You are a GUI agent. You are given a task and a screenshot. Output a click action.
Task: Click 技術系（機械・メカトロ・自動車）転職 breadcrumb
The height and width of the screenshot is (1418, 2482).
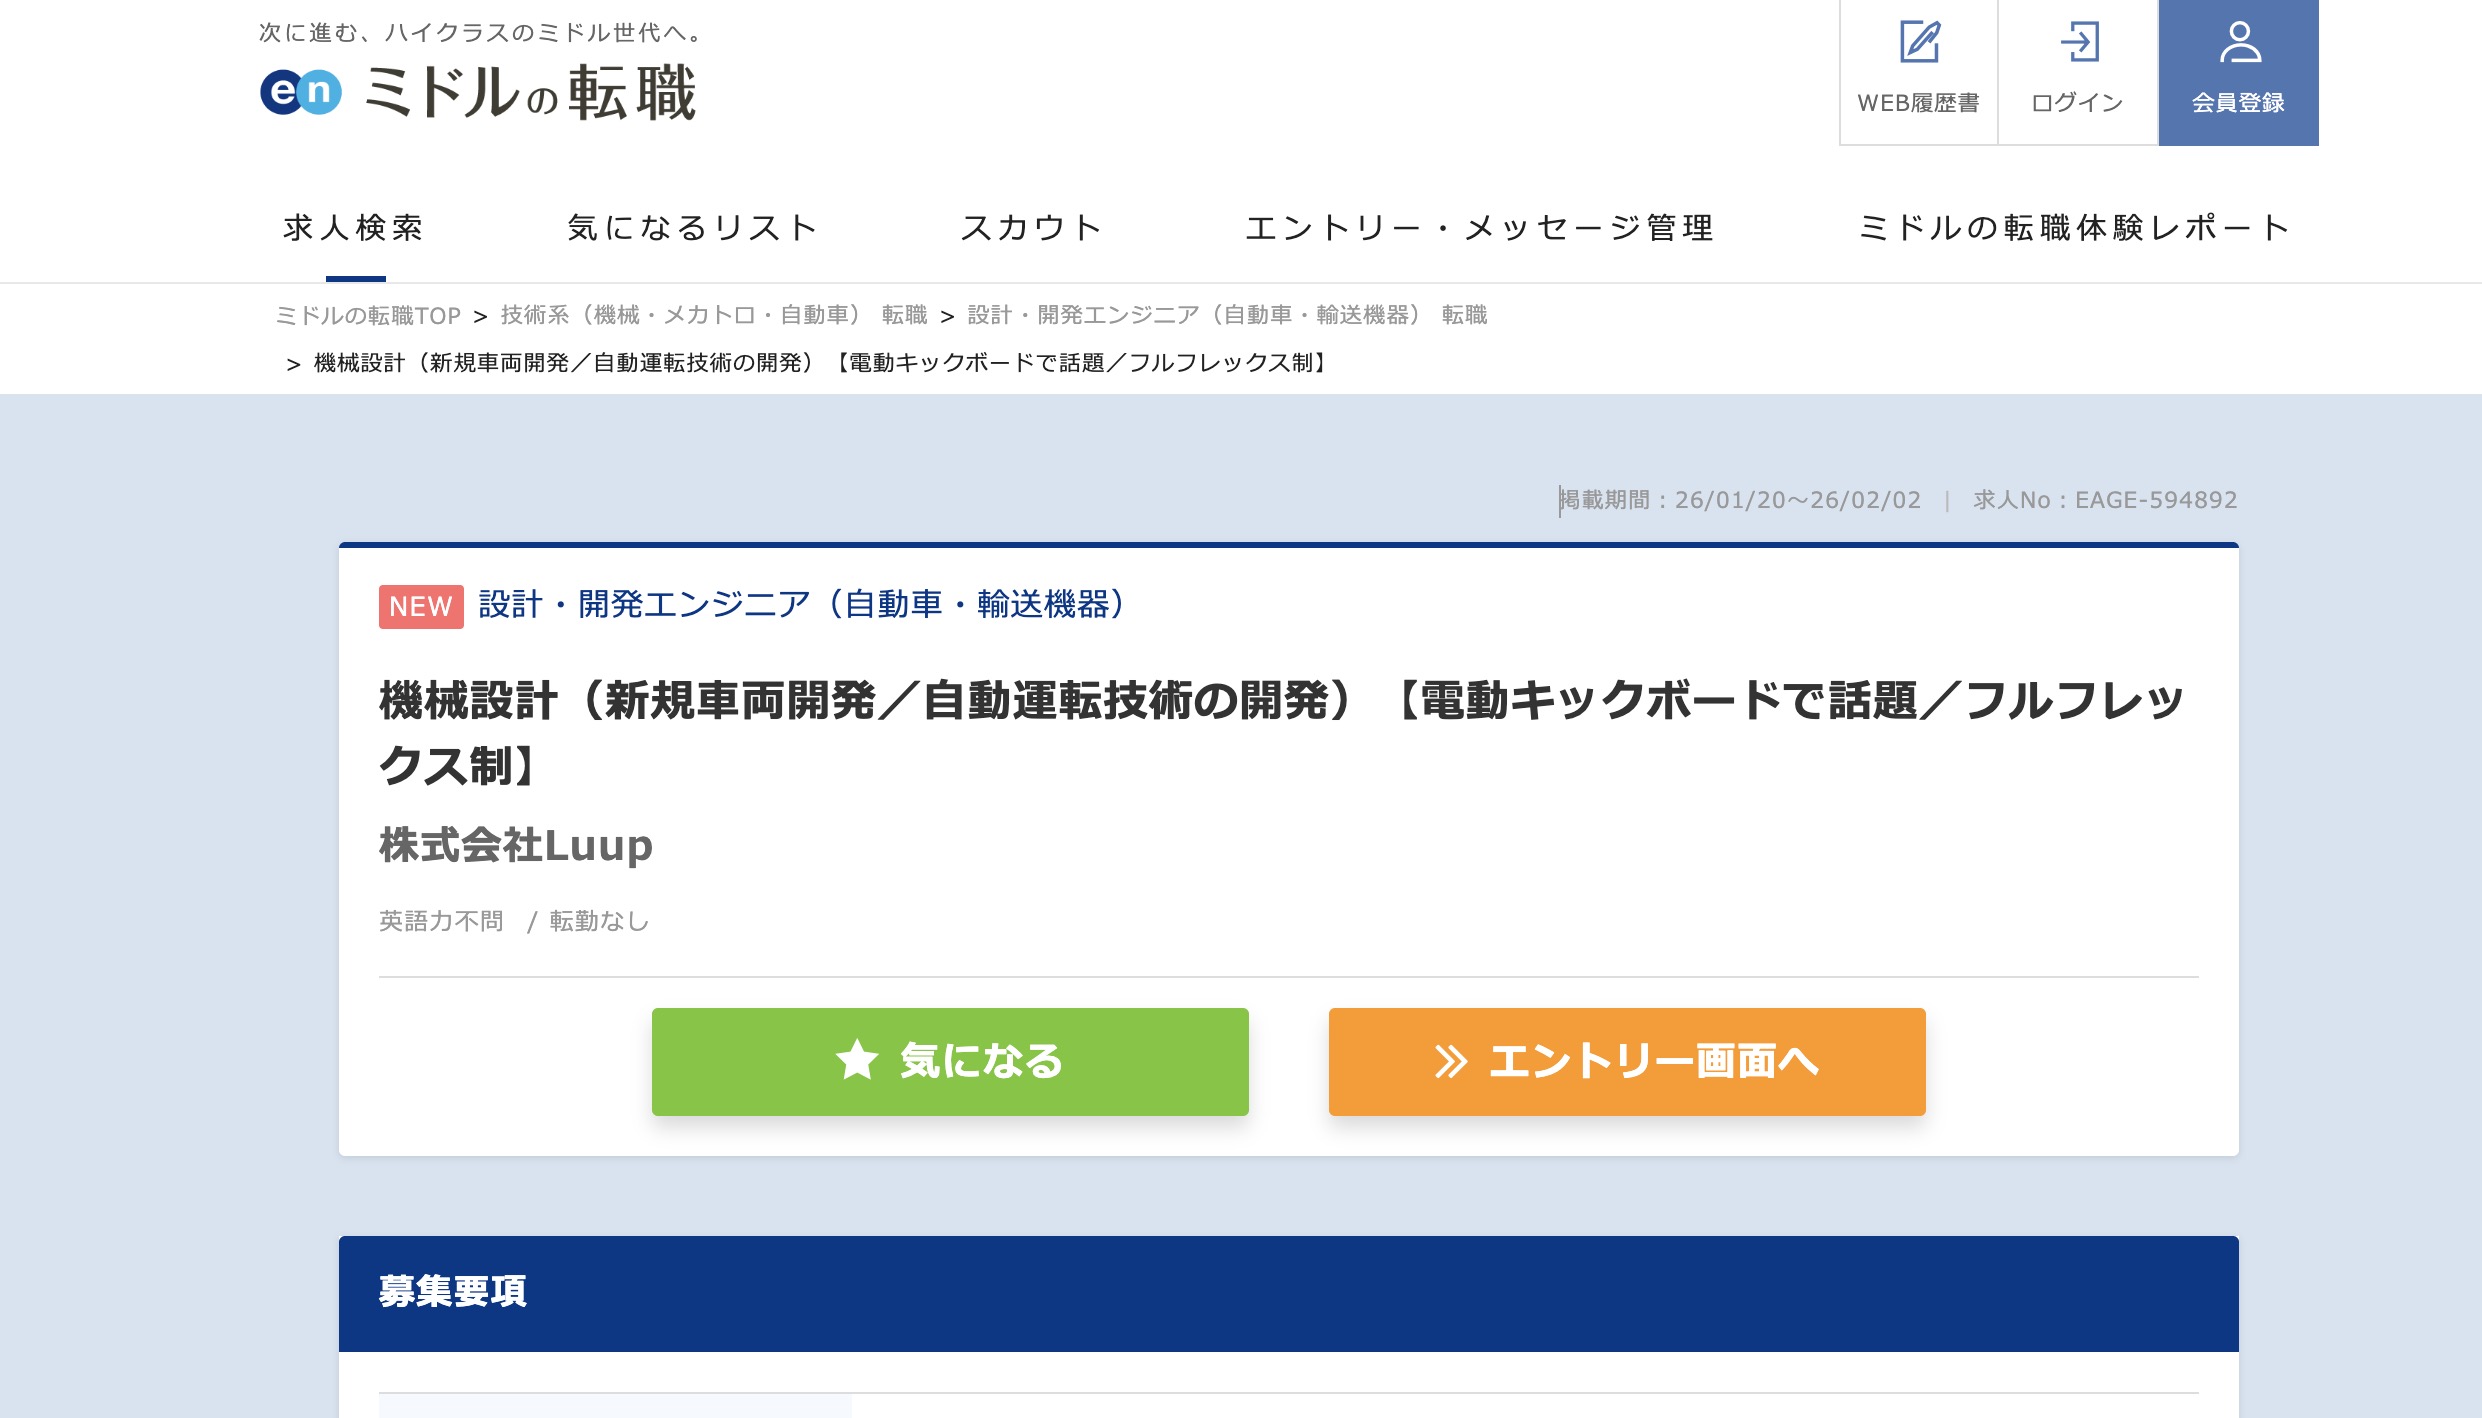pyautogui.click(x=713, y=316)
